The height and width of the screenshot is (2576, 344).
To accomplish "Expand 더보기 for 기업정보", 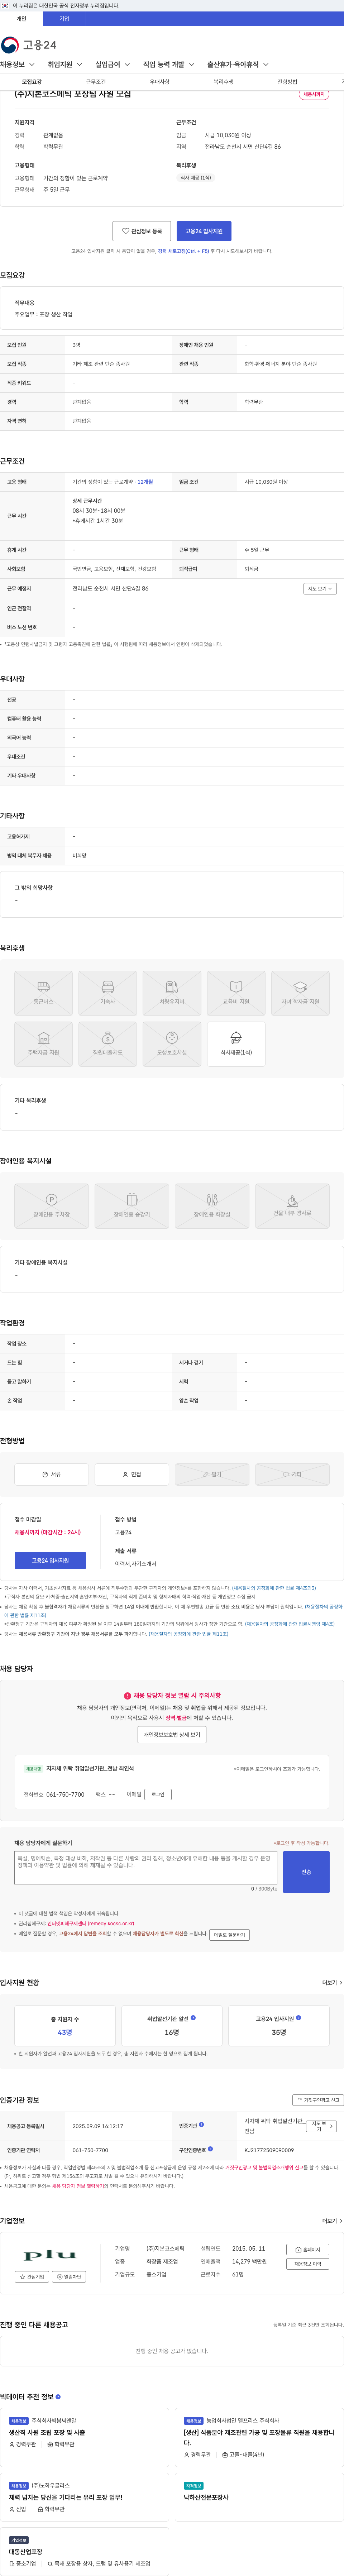I will point(332,2221).
